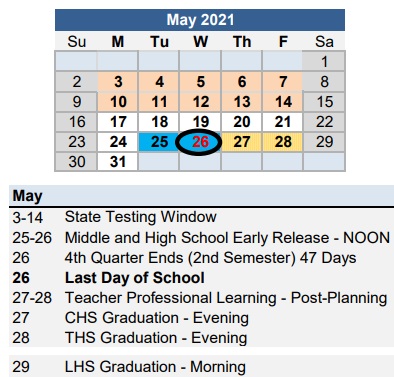The image size is (394, 377).
Task: Click LHS Graduation - Morning entry
Action: (155, 367)
